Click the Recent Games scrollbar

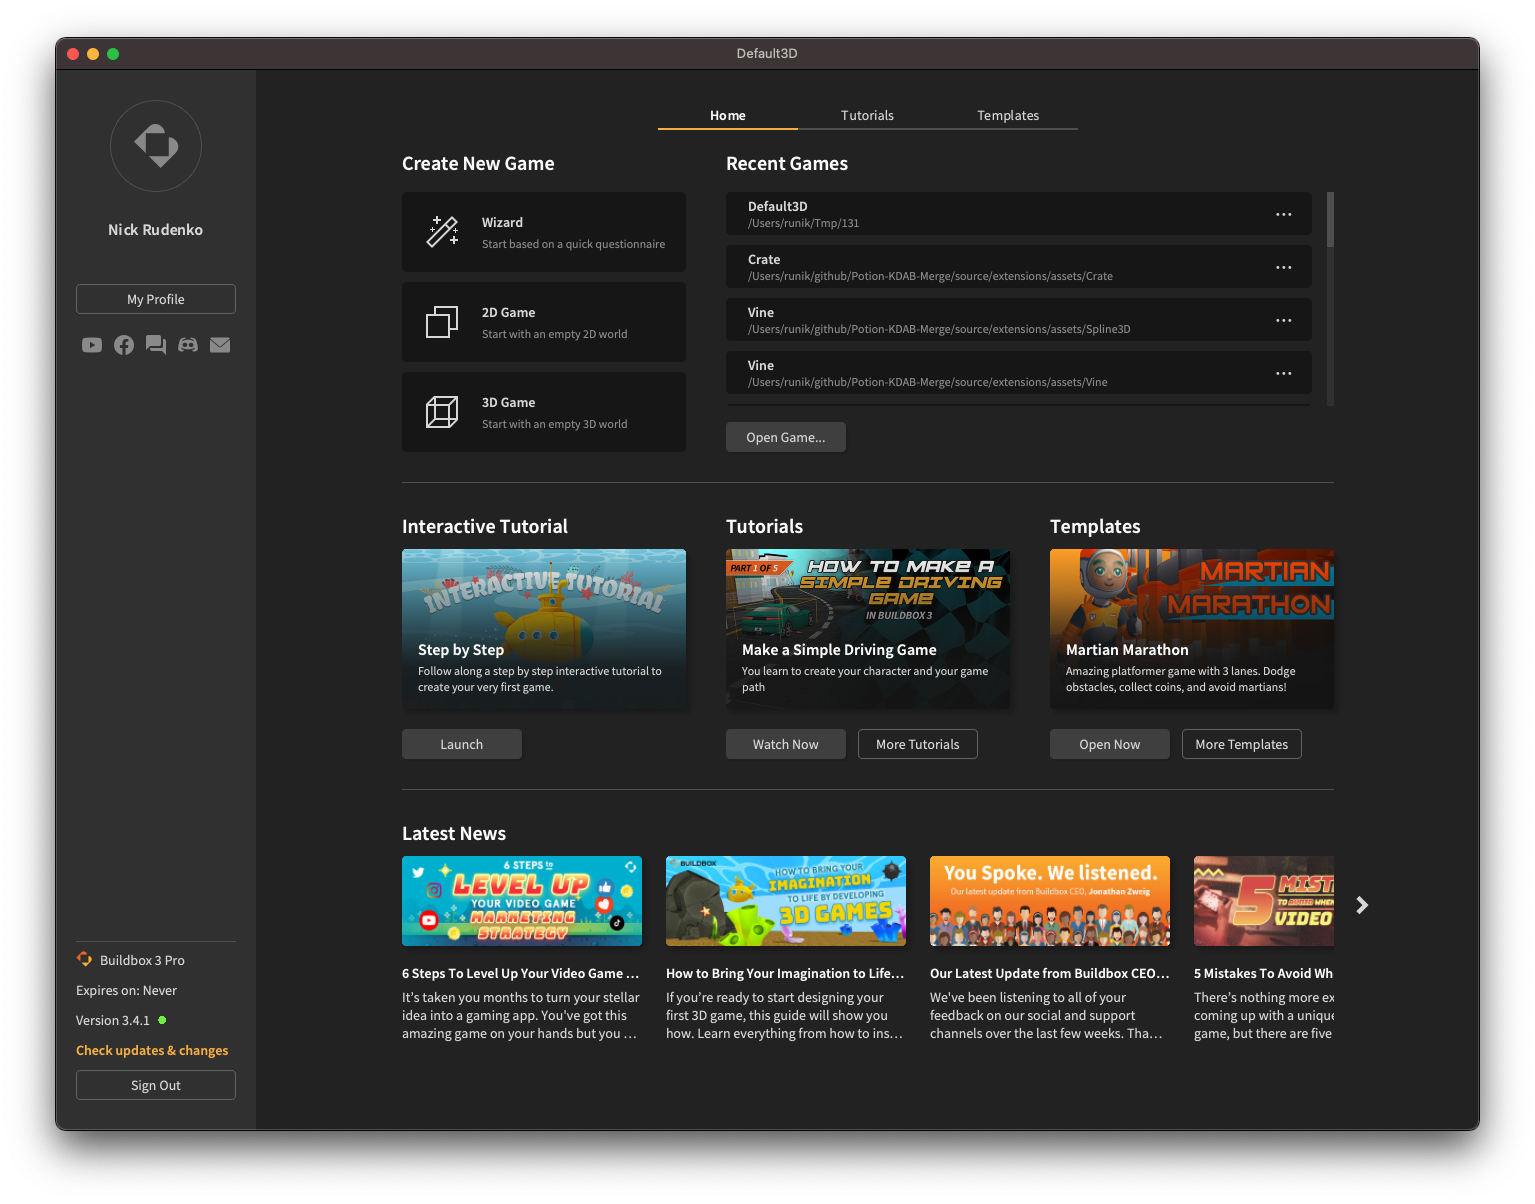click(x=1330, y=220)
